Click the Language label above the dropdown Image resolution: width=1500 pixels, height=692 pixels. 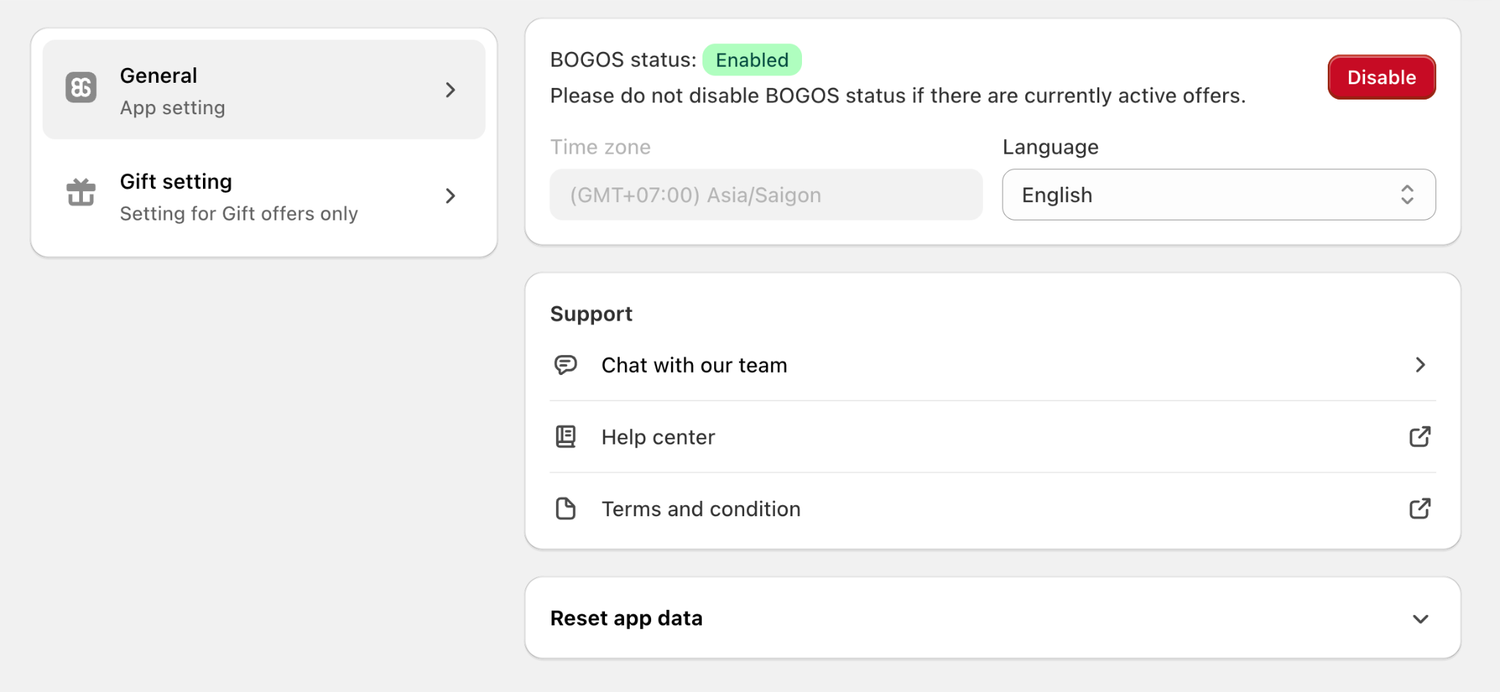pos(1050,147)
